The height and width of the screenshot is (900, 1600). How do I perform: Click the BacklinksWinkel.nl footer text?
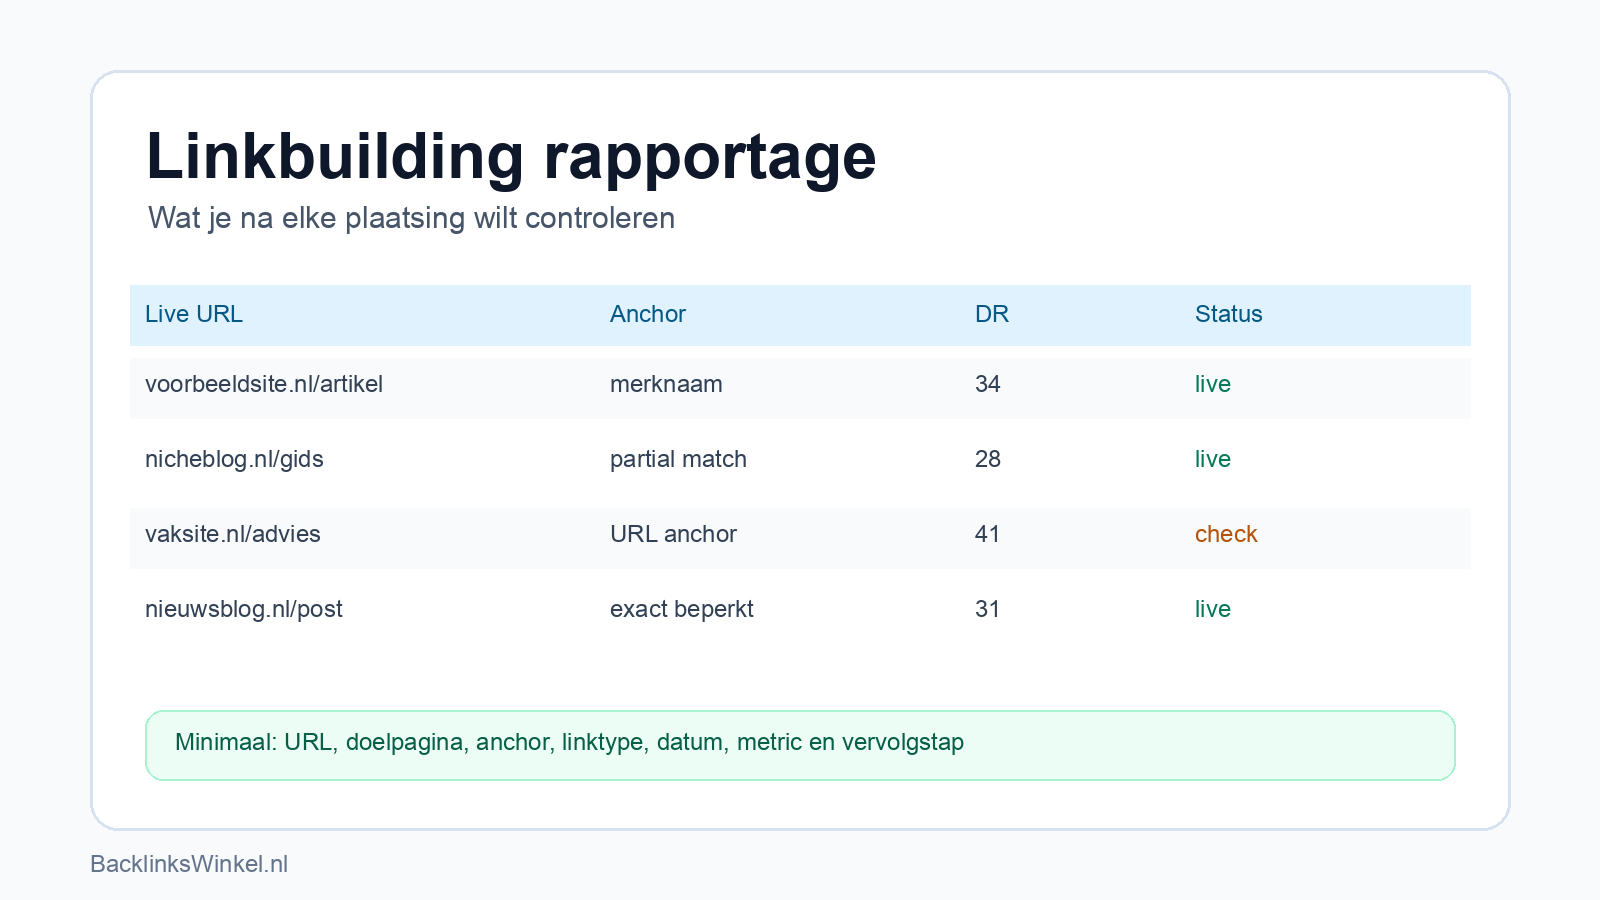[x=189, y=864]
